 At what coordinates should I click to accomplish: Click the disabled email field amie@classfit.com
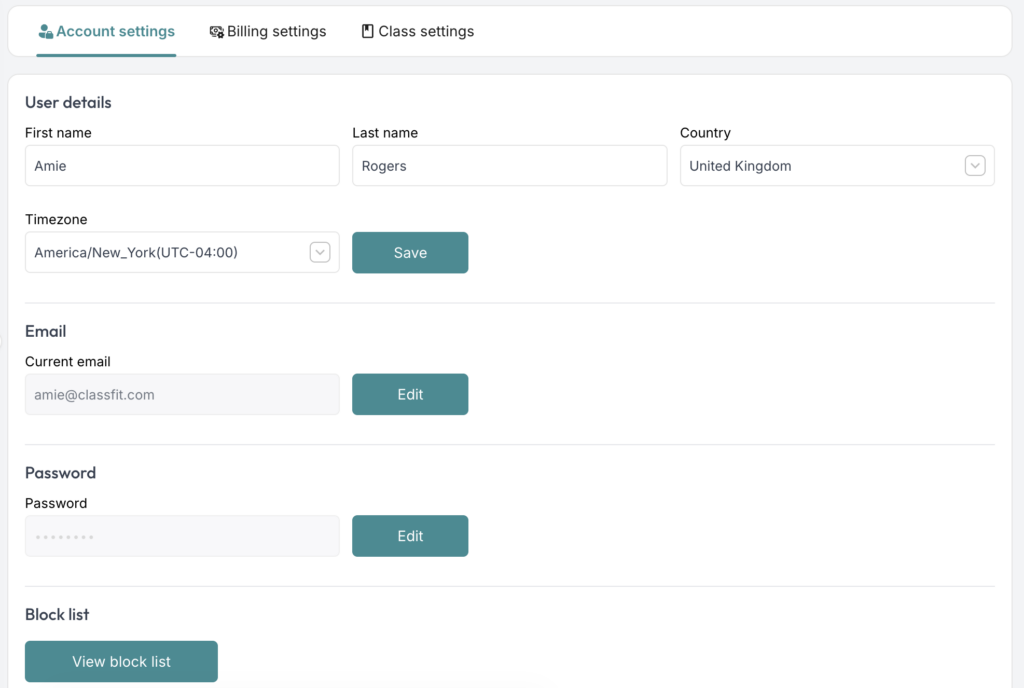(x=182, y=394)
